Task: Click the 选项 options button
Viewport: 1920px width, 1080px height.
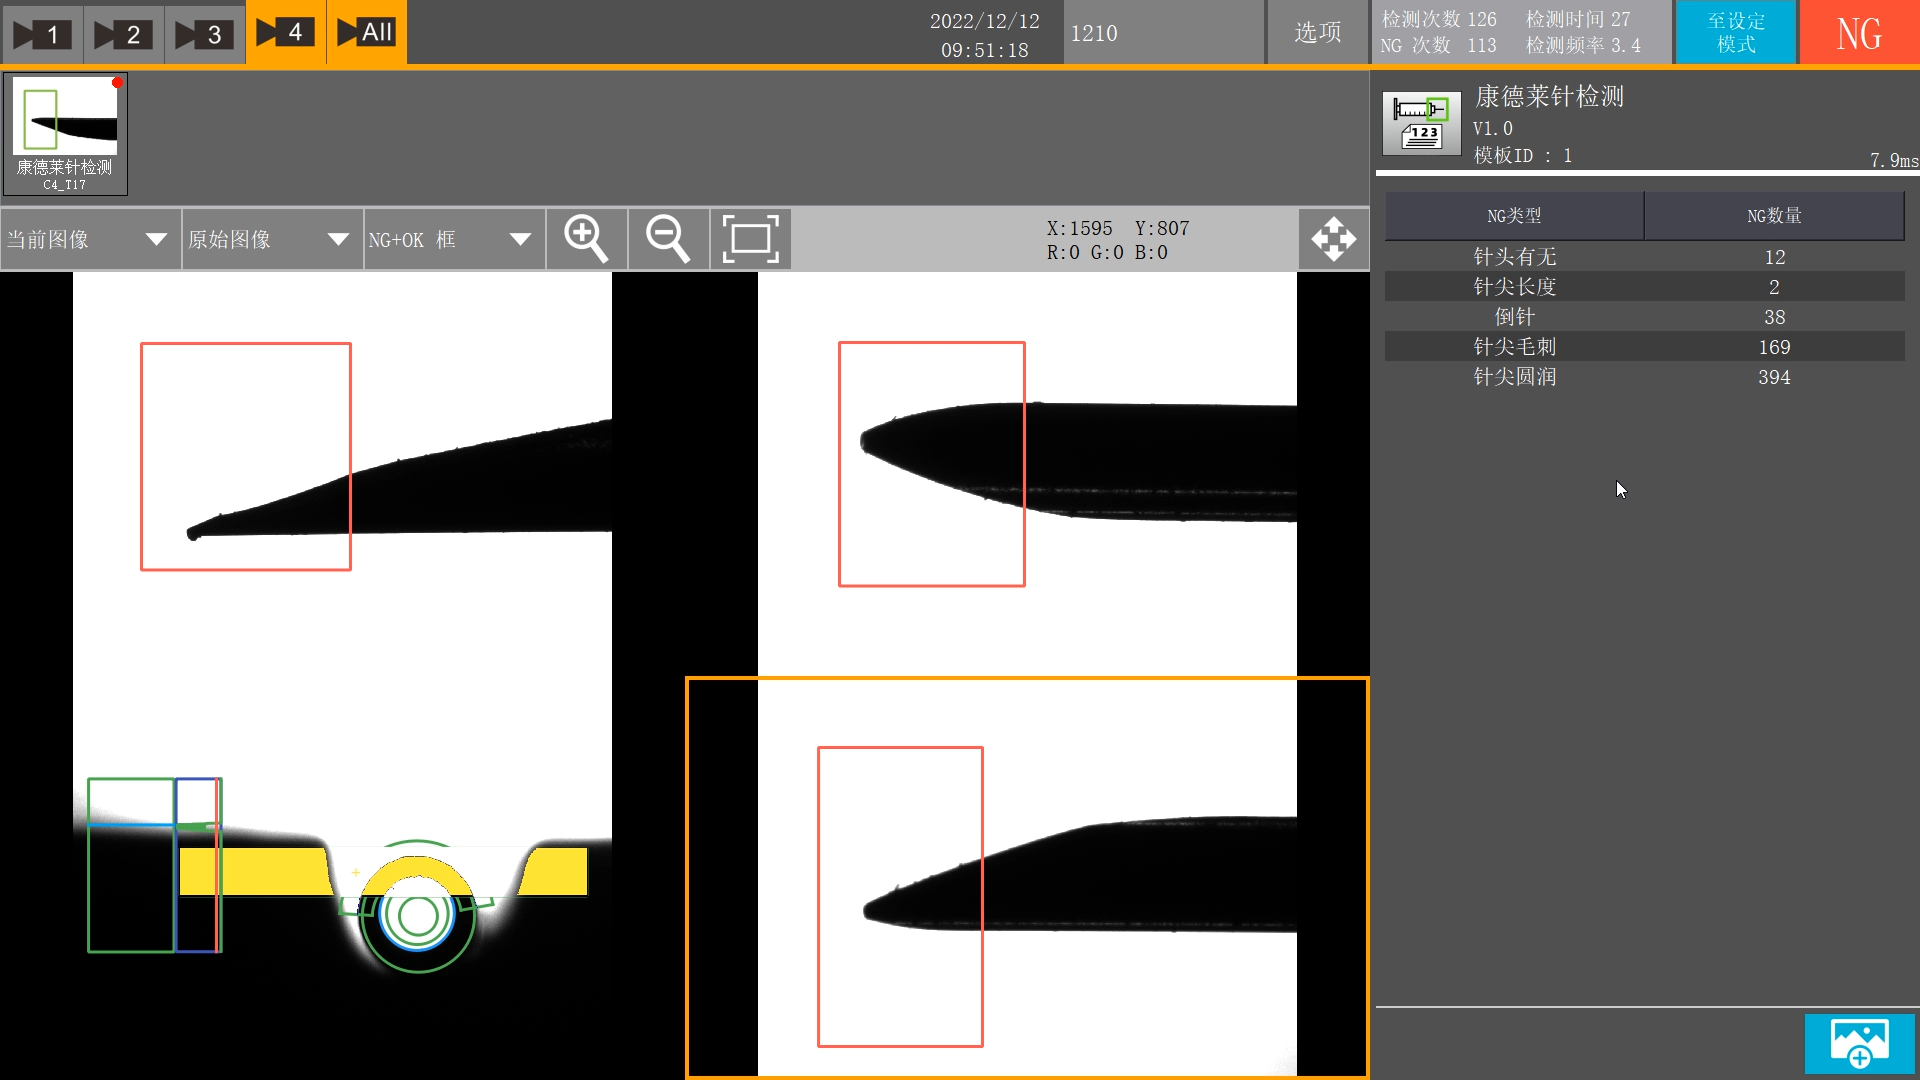Action: (x=1317, y=33)
